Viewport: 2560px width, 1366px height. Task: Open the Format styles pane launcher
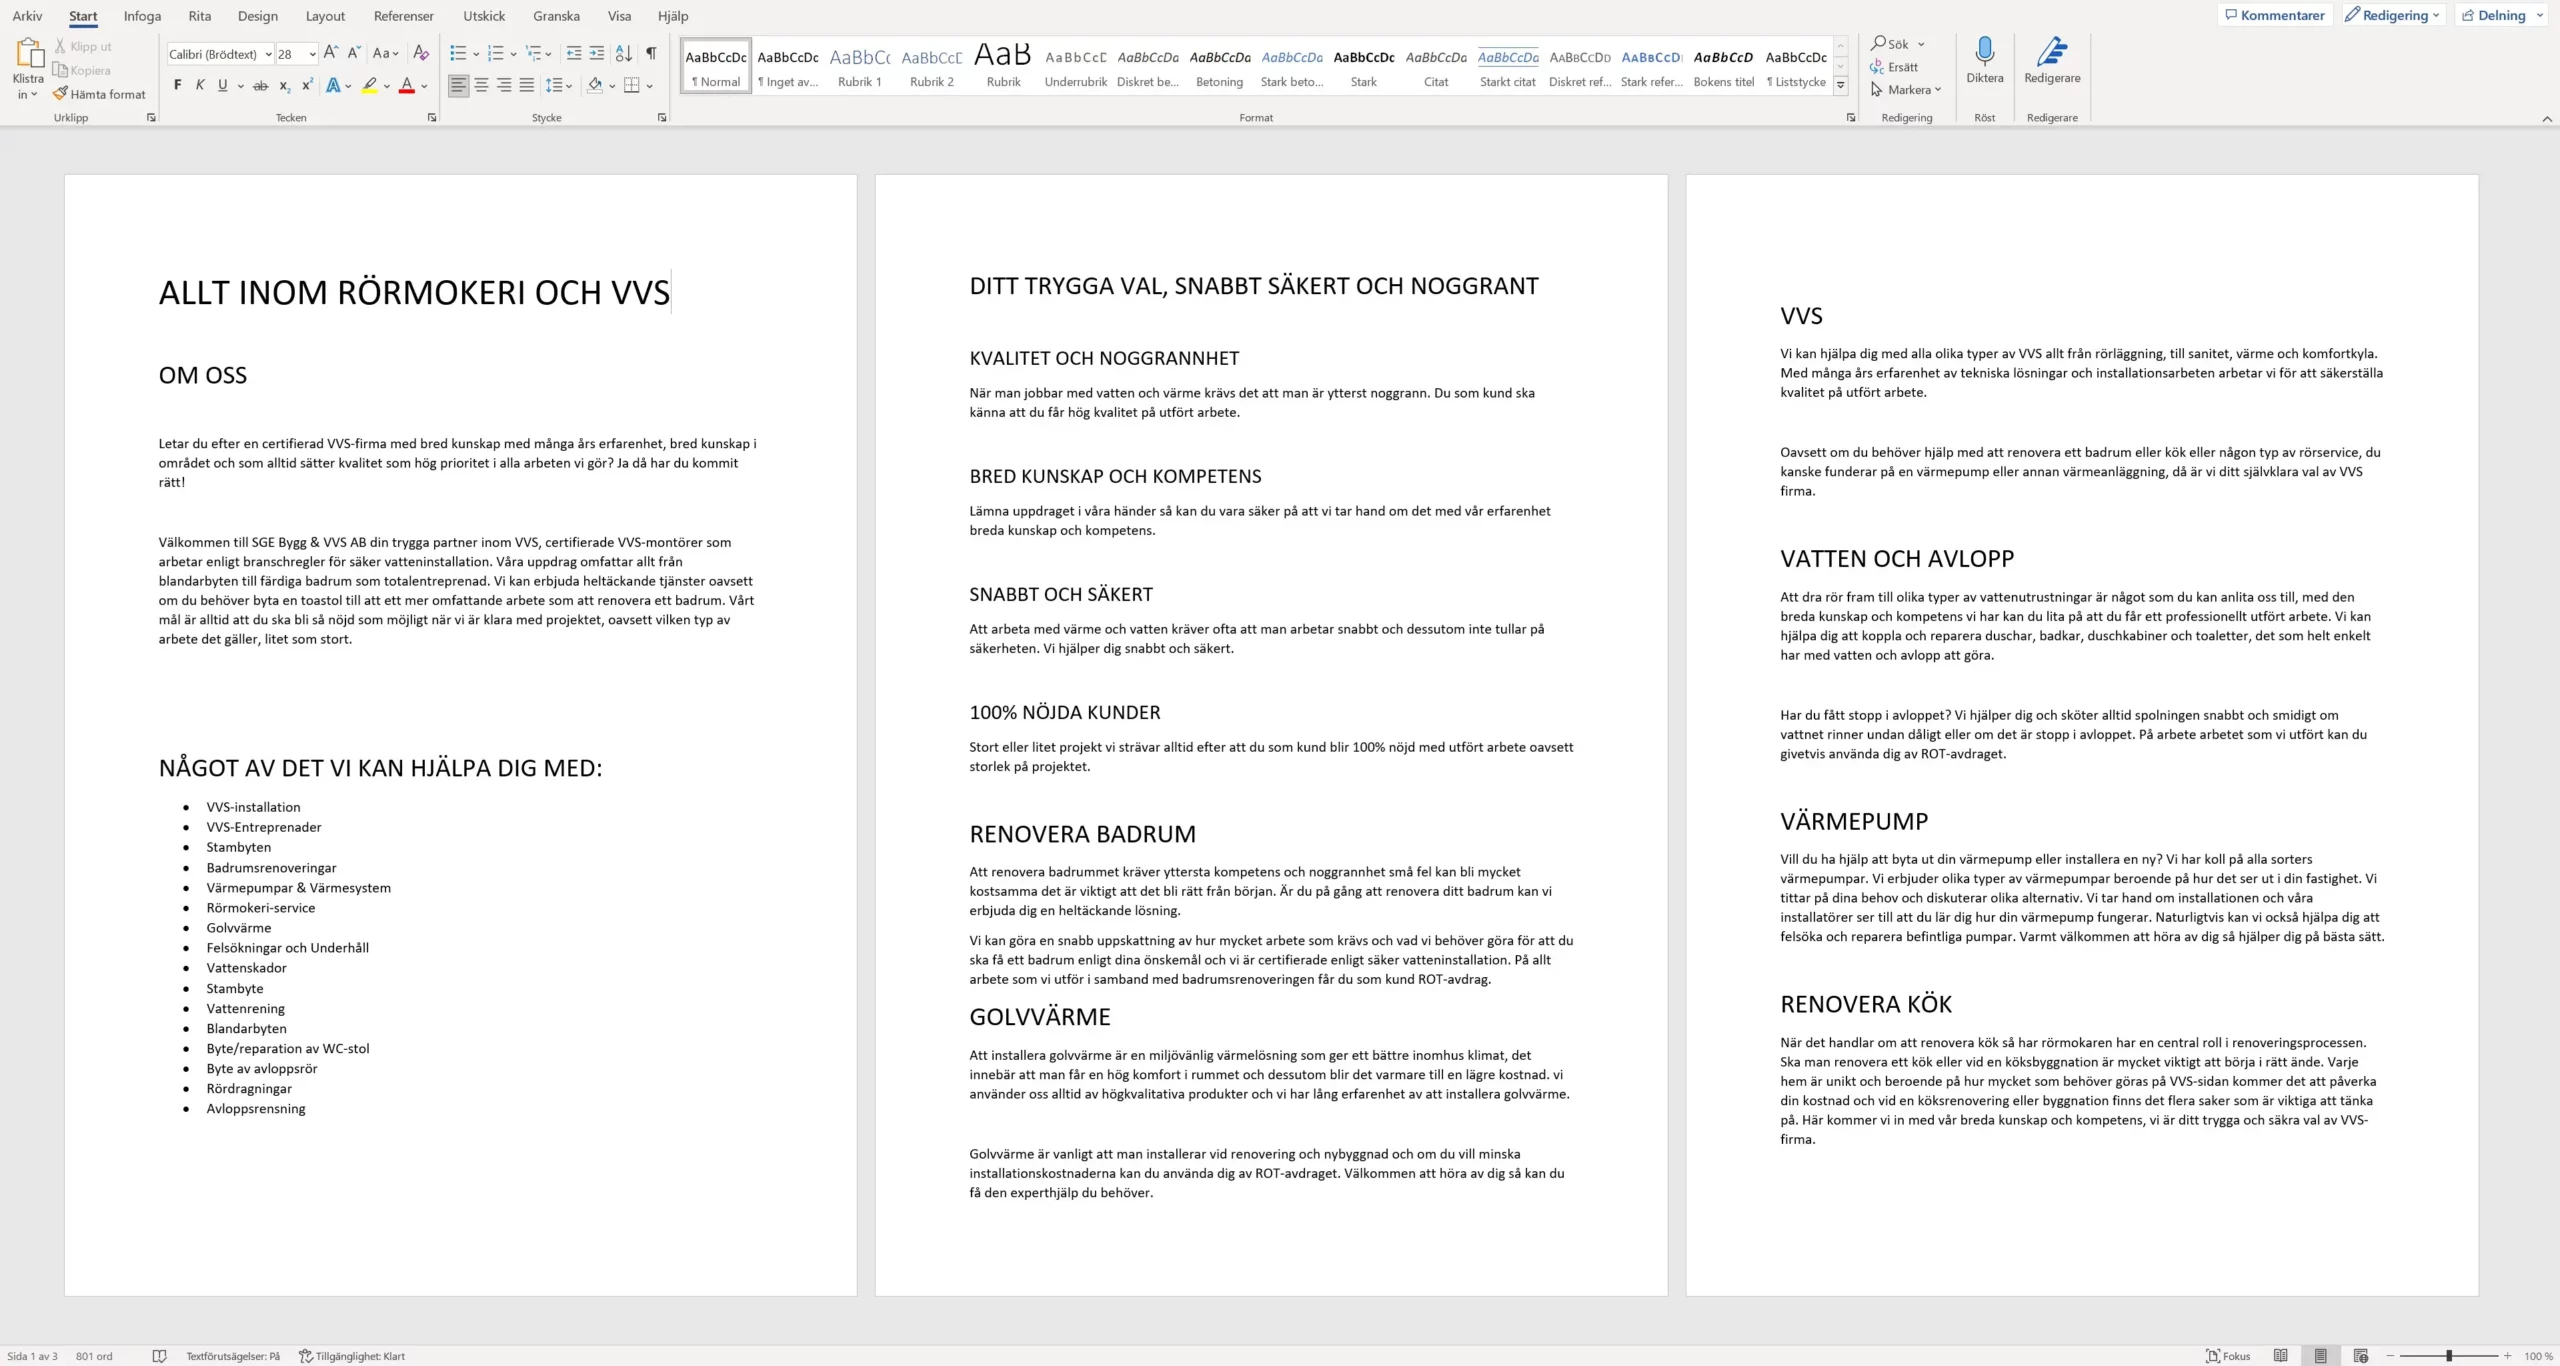tap(1851, 118)
